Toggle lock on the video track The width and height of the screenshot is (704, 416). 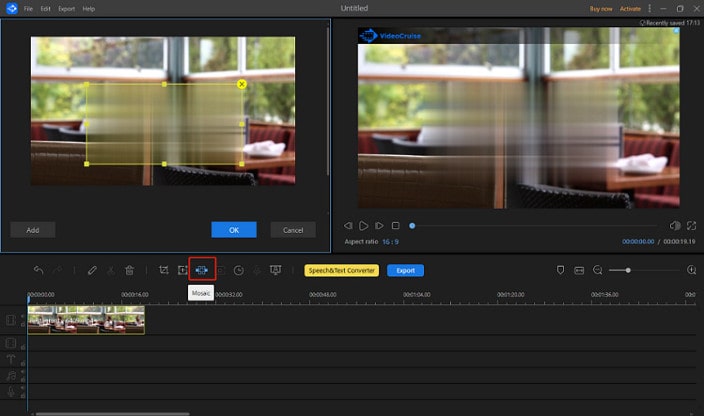[22, 324]
